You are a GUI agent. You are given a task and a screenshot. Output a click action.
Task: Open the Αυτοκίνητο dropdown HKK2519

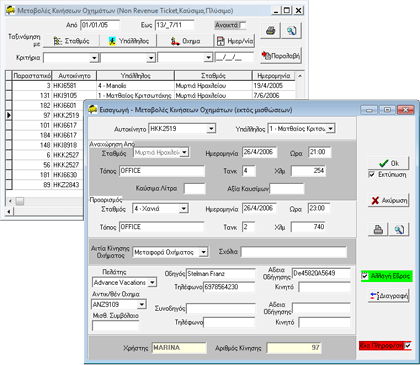(x=211, y=128)
